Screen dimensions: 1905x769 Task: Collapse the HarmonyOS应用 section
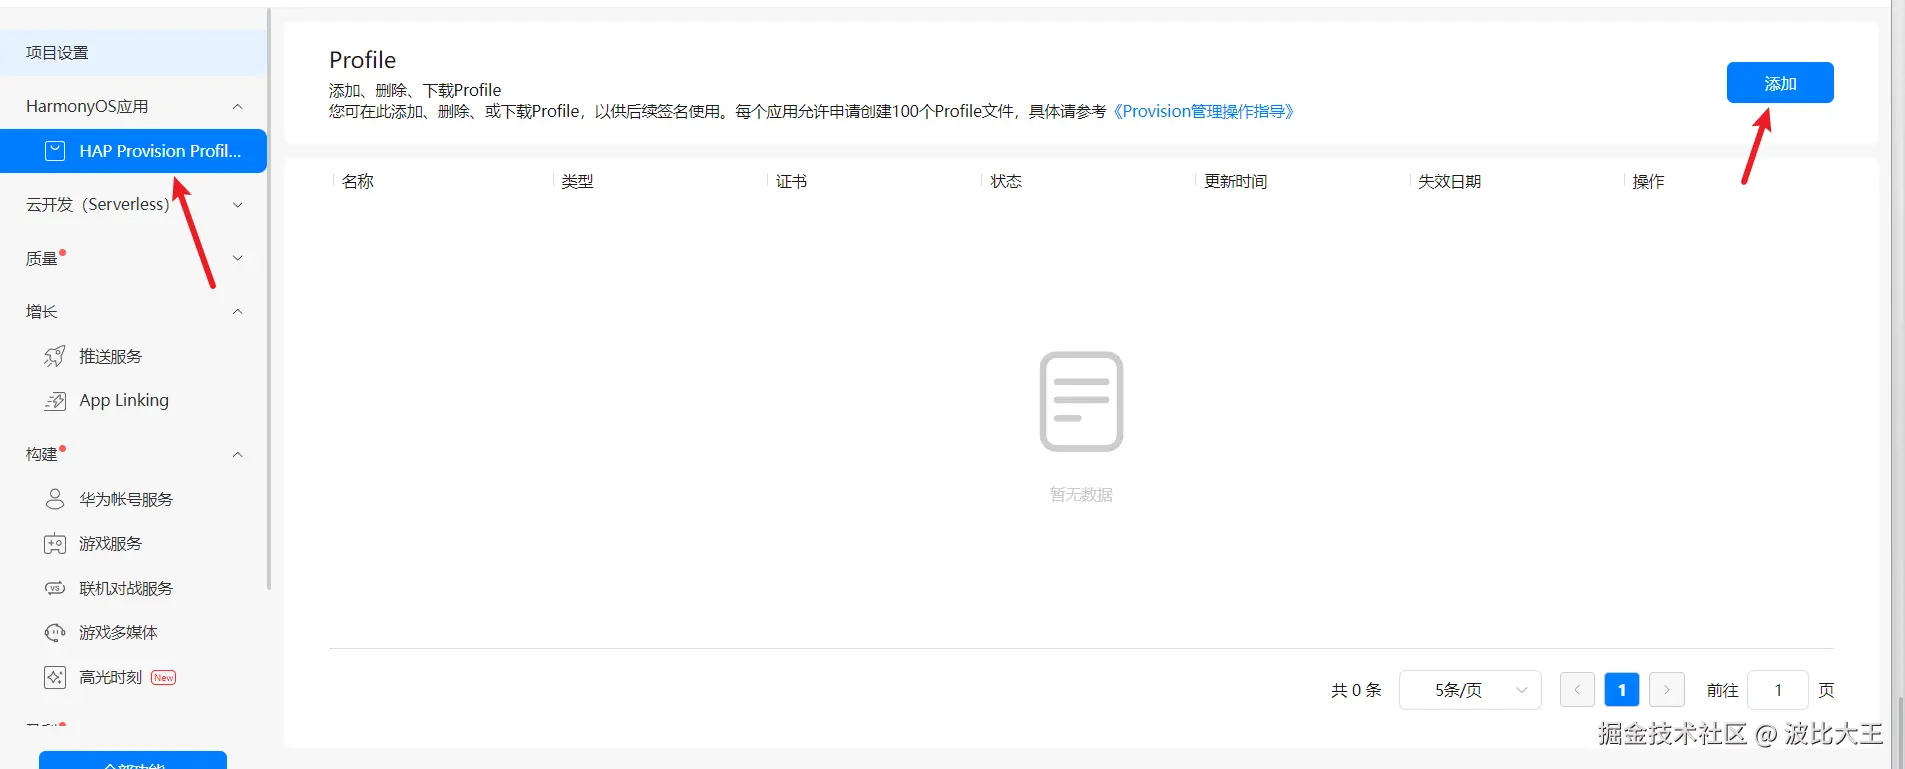point(238,107)
